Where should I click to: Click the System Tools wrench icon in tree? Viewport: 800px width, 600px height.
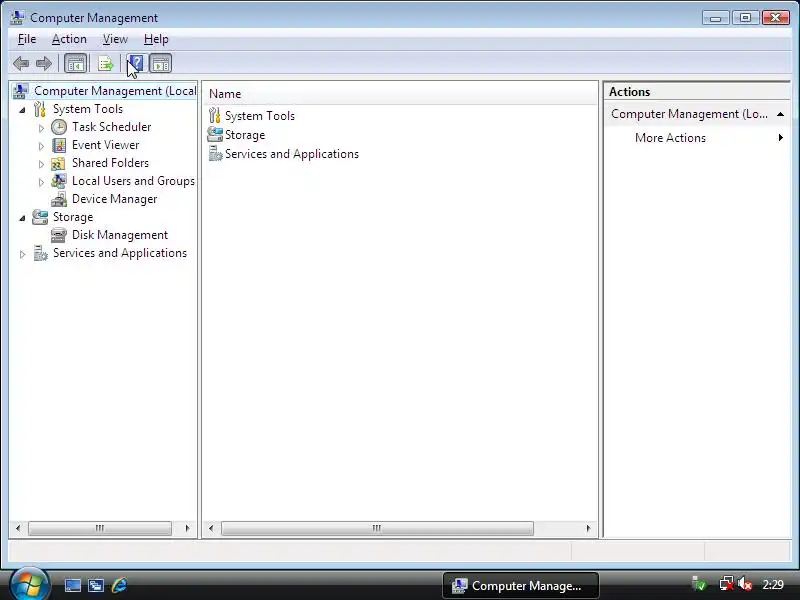[40, 109]
